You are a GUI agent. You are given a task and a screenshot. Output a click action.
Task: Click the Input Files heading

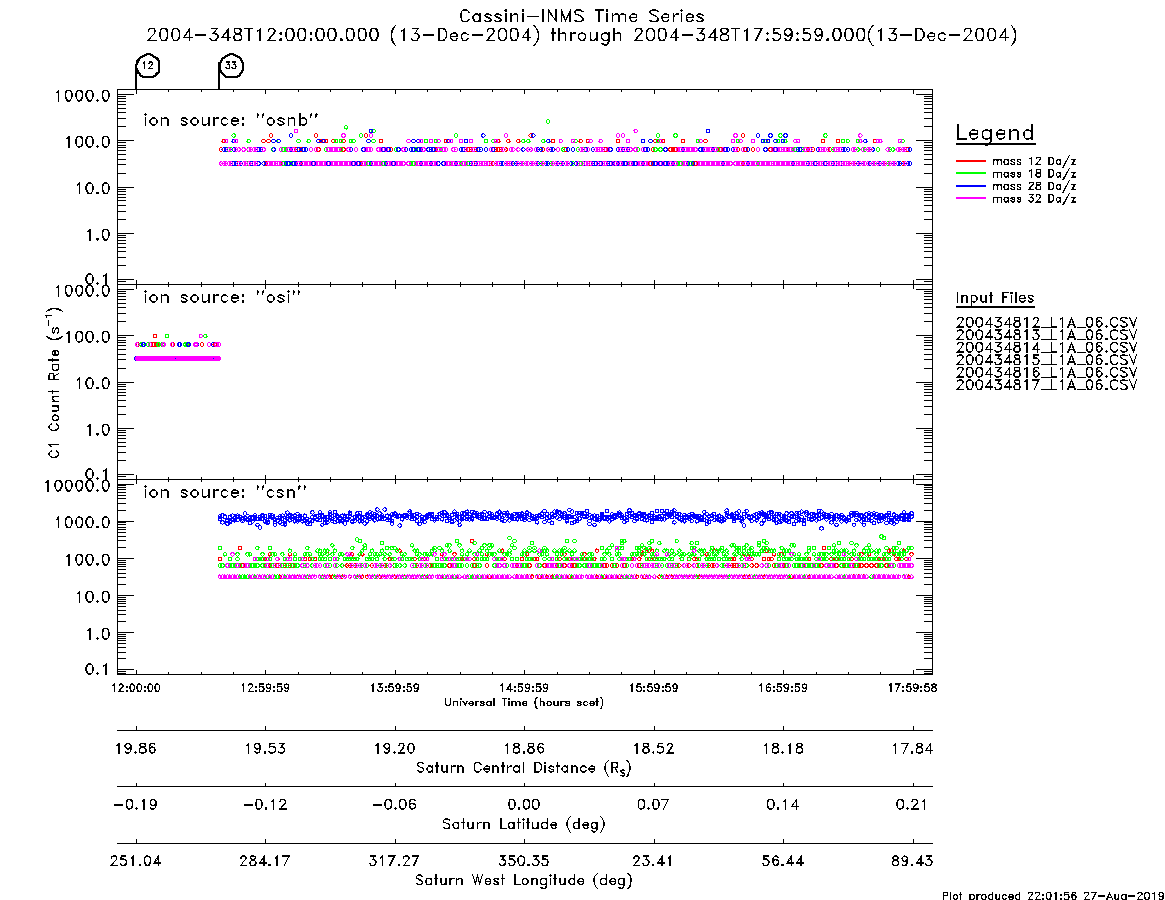pos(995,298)
